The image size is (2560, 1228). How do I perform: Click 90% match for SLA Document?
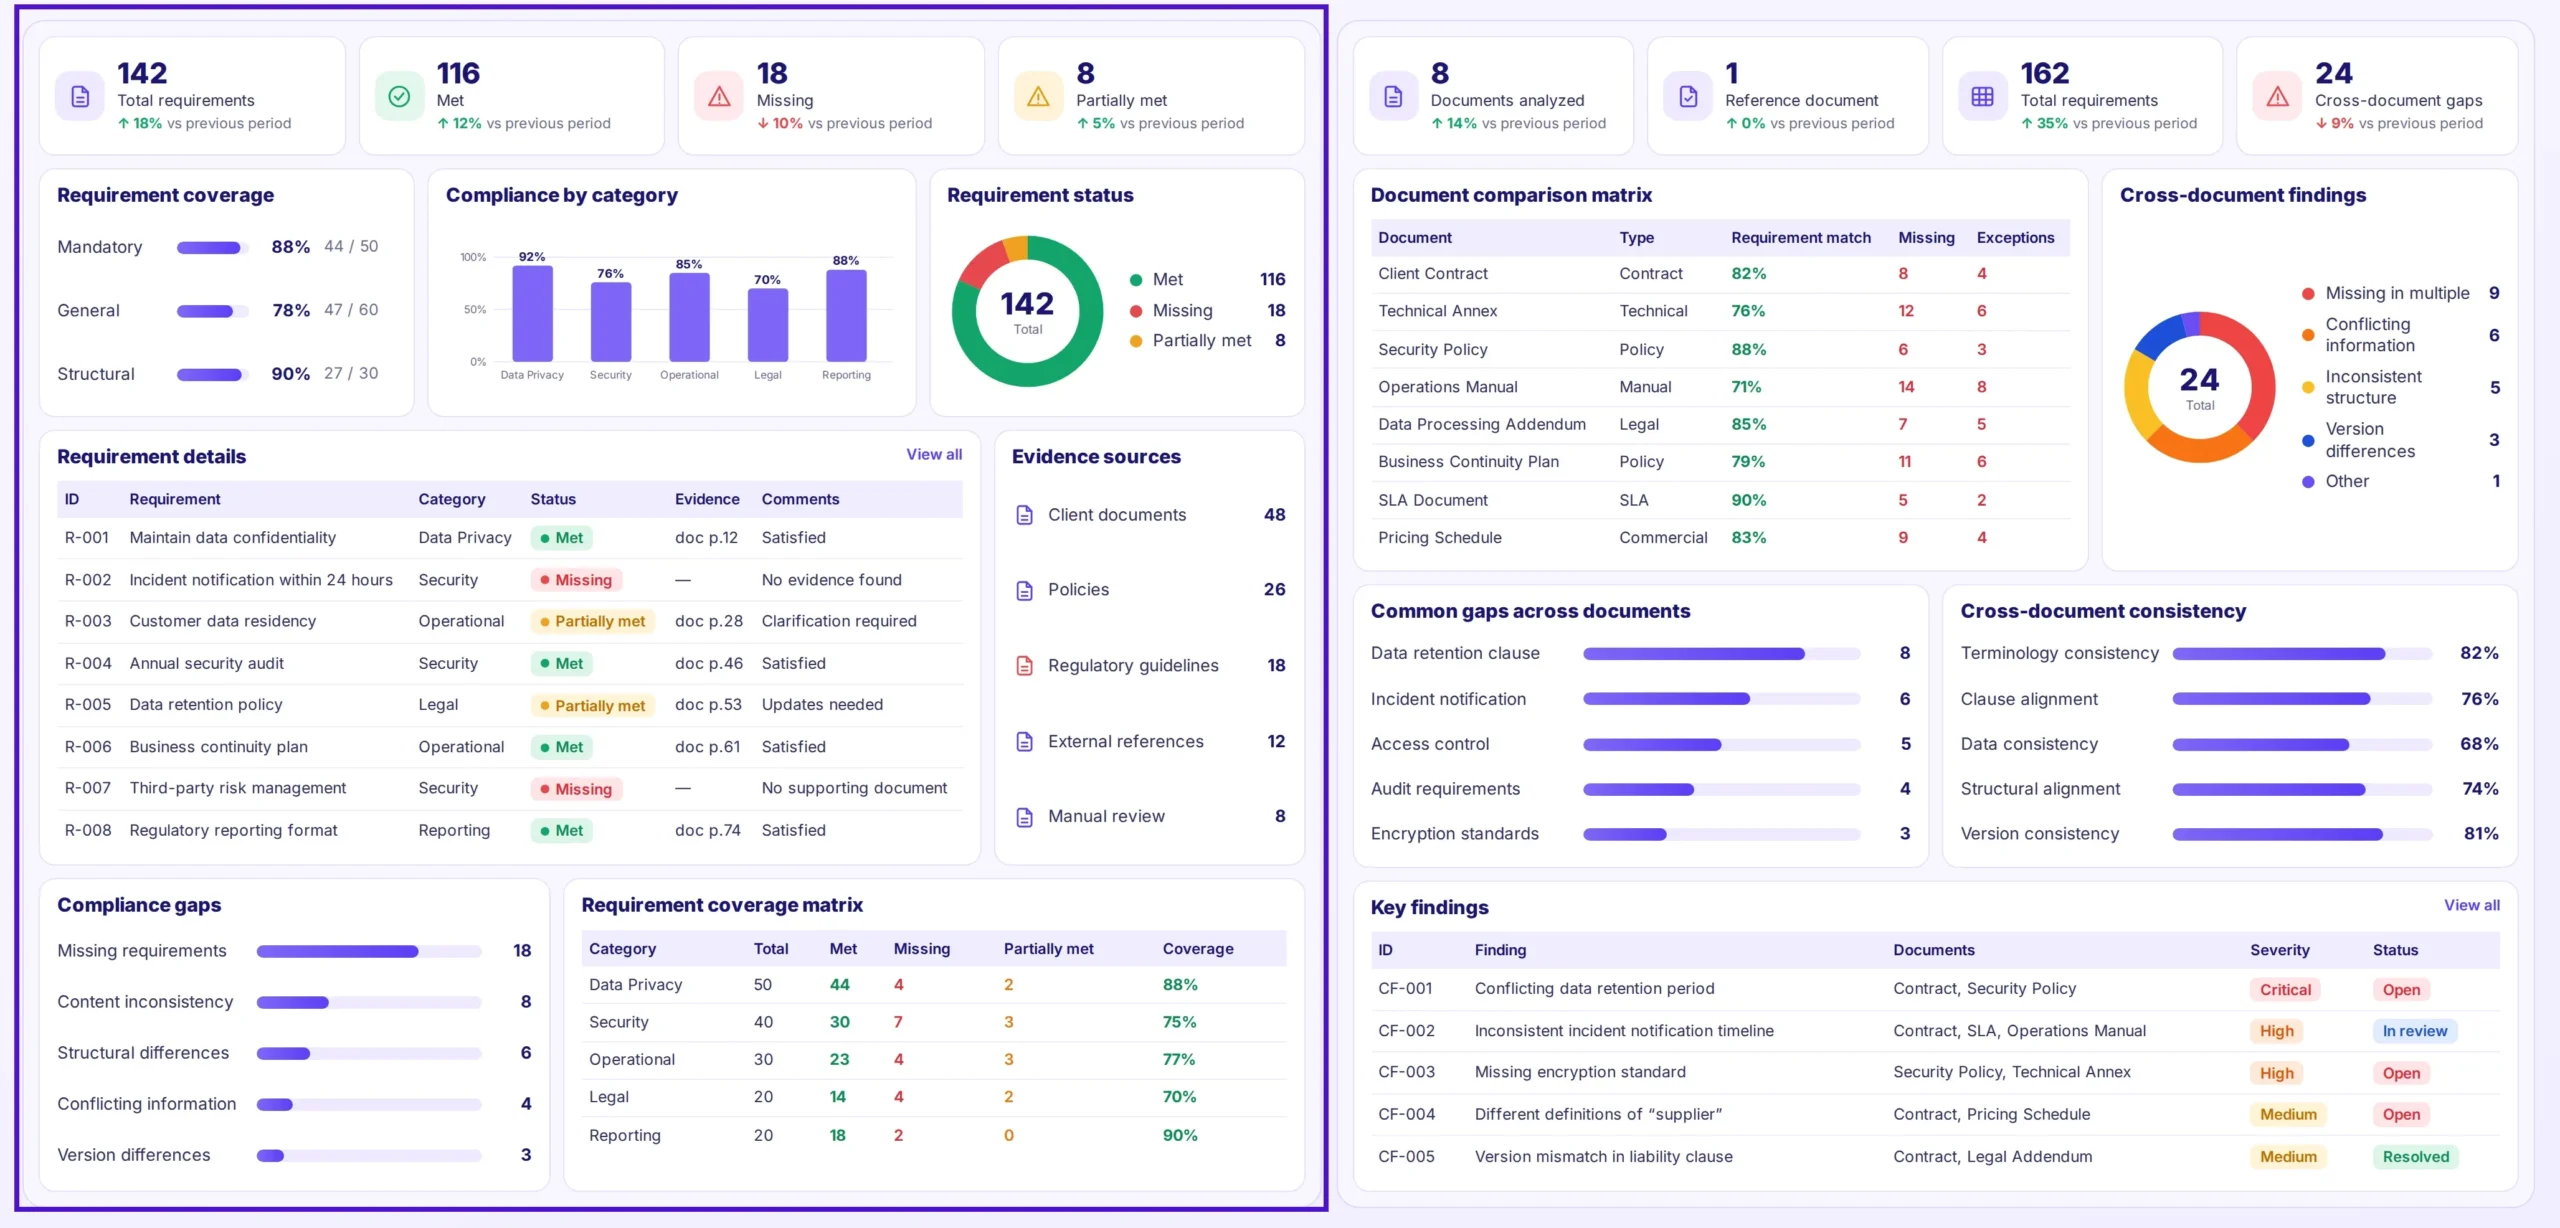coord(1748,500)
